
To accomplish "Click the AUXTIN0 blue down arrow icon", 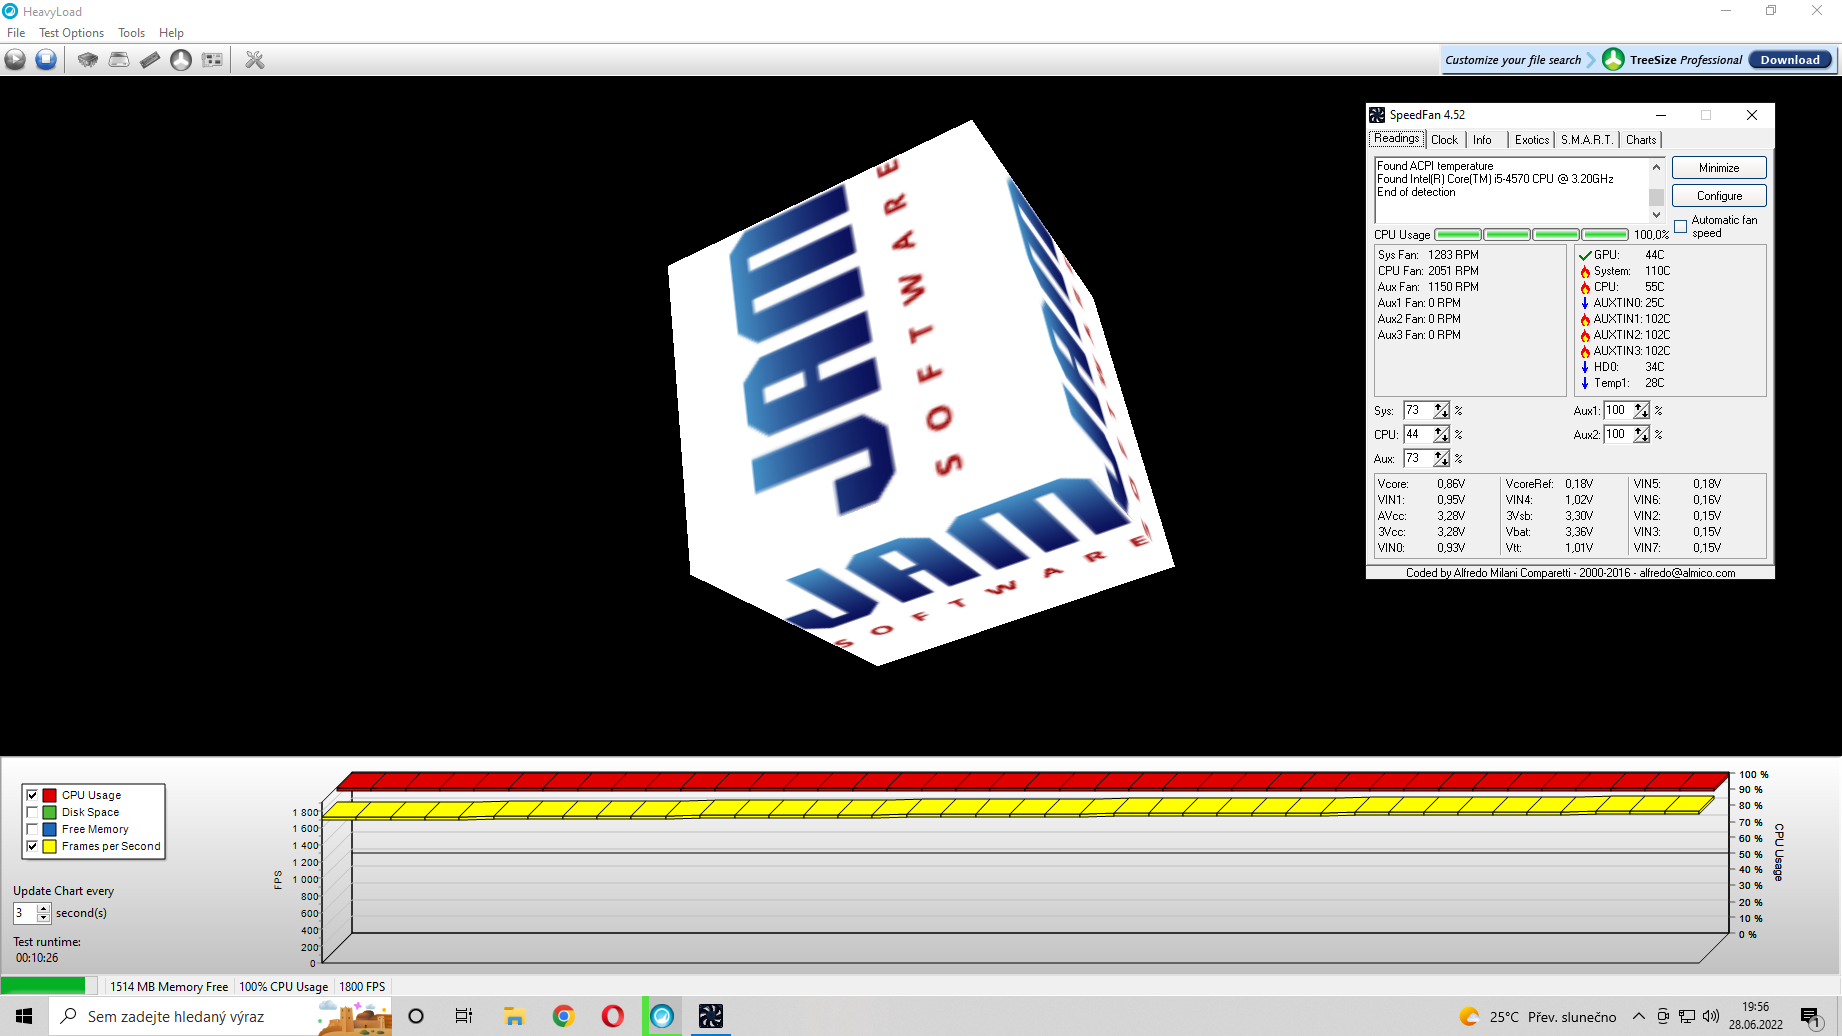I will coord(1585,303).
